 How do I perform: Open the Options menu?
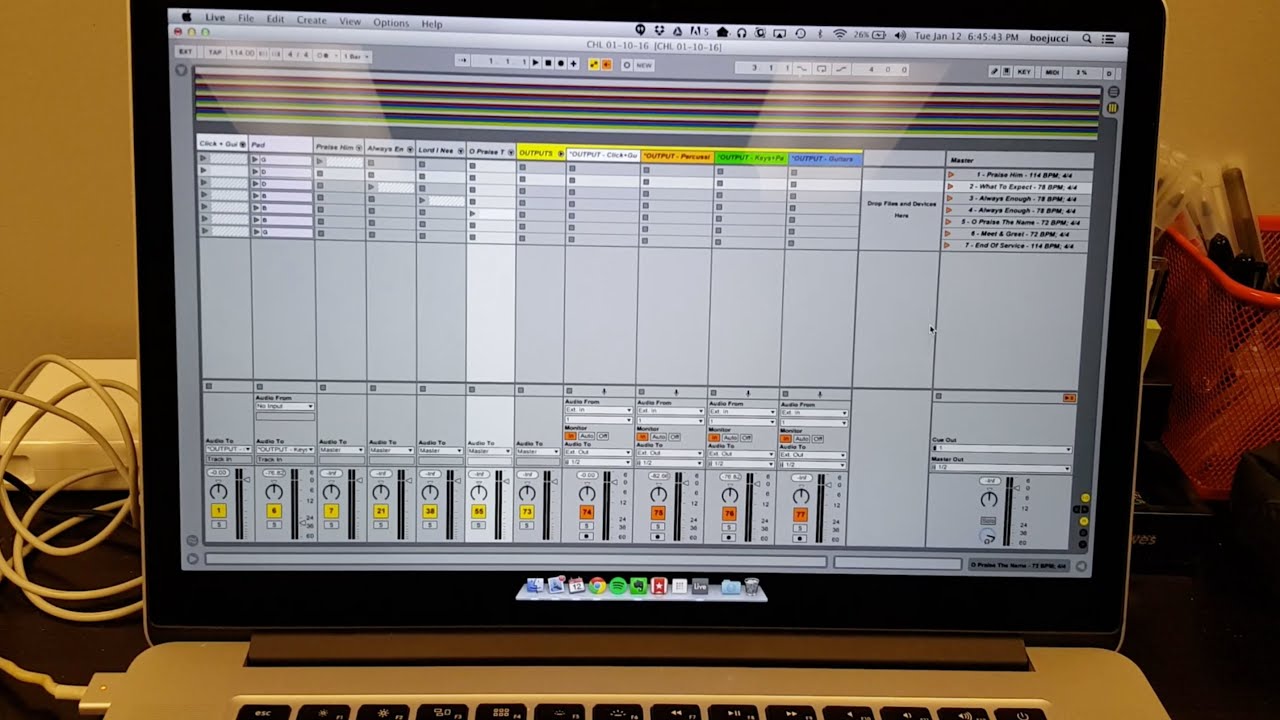click(x=391, y=23)
